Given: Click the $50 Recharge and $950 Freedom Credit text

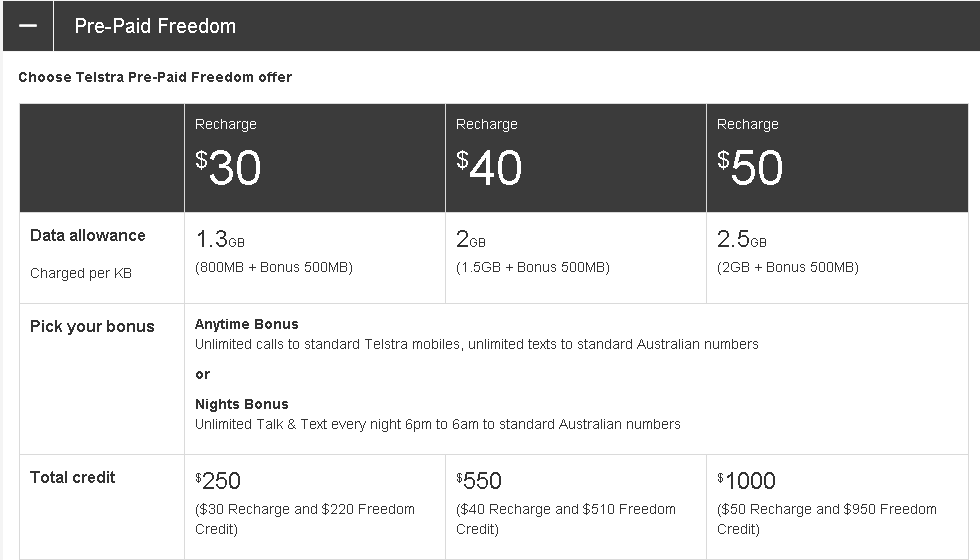Looking at the screenshot, I should pyautogui.click(x=826, y=518).
